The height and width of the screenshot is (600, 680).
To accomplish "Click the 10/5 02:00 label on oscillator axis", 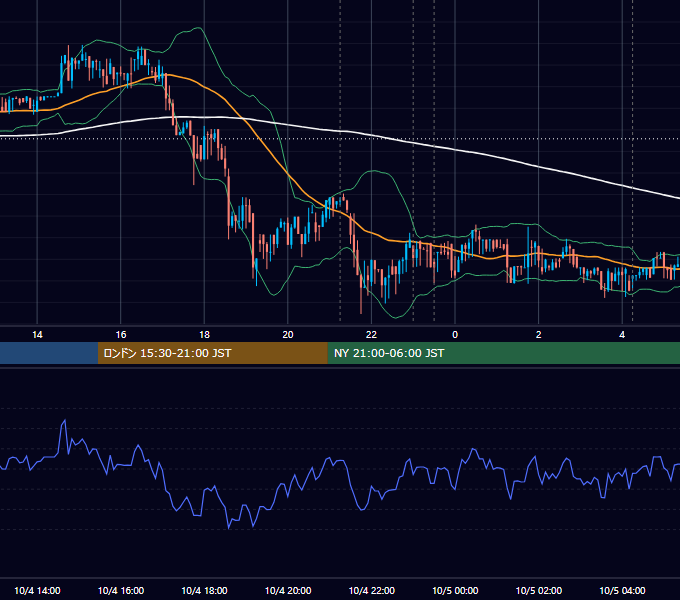I will point(539,590).
